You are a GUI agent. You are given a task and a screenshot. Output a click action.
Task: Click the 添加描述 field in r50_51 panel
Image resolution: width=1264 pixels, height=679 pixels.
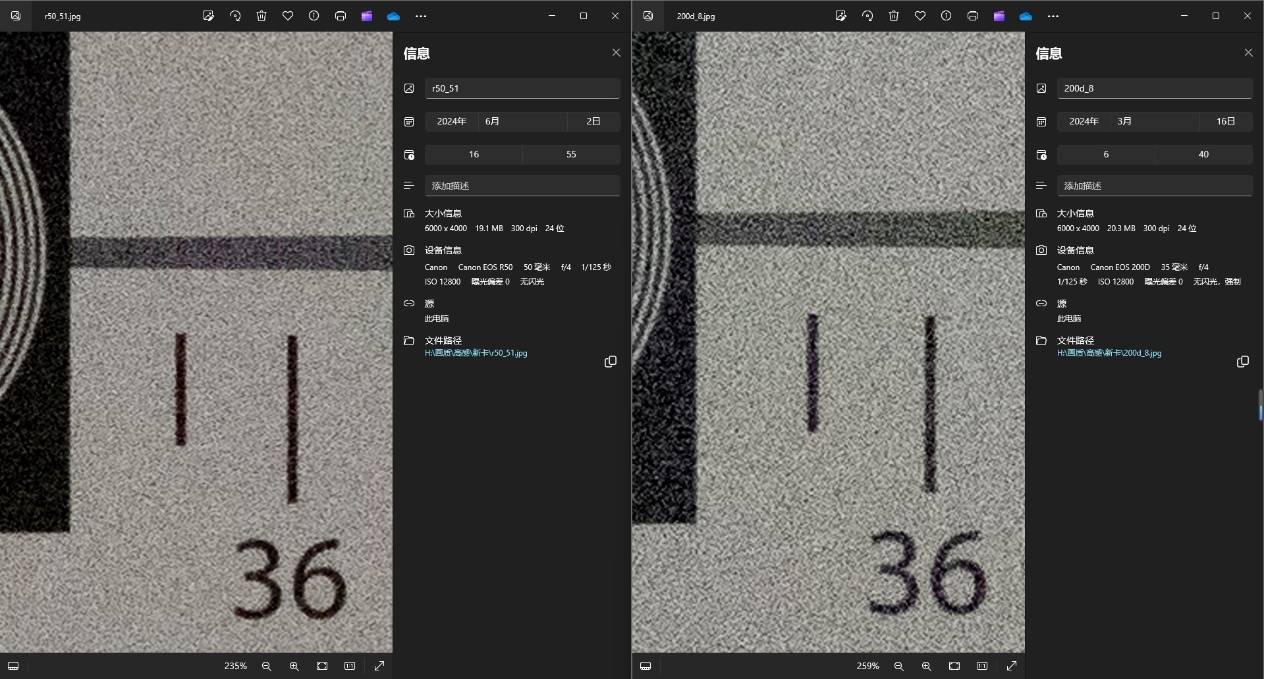(x=522, y=186)
